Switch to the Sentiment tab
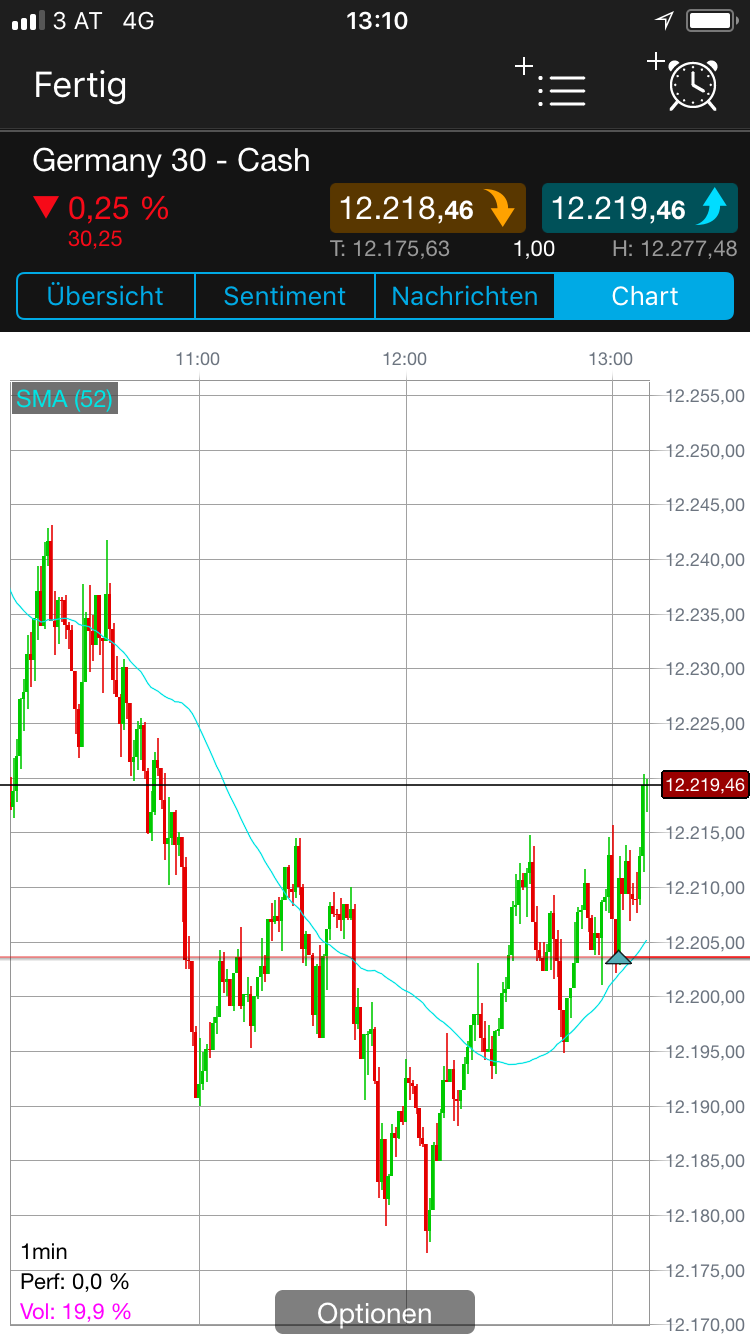Viewport: 750px width, 1334px height. pos(284,296)
